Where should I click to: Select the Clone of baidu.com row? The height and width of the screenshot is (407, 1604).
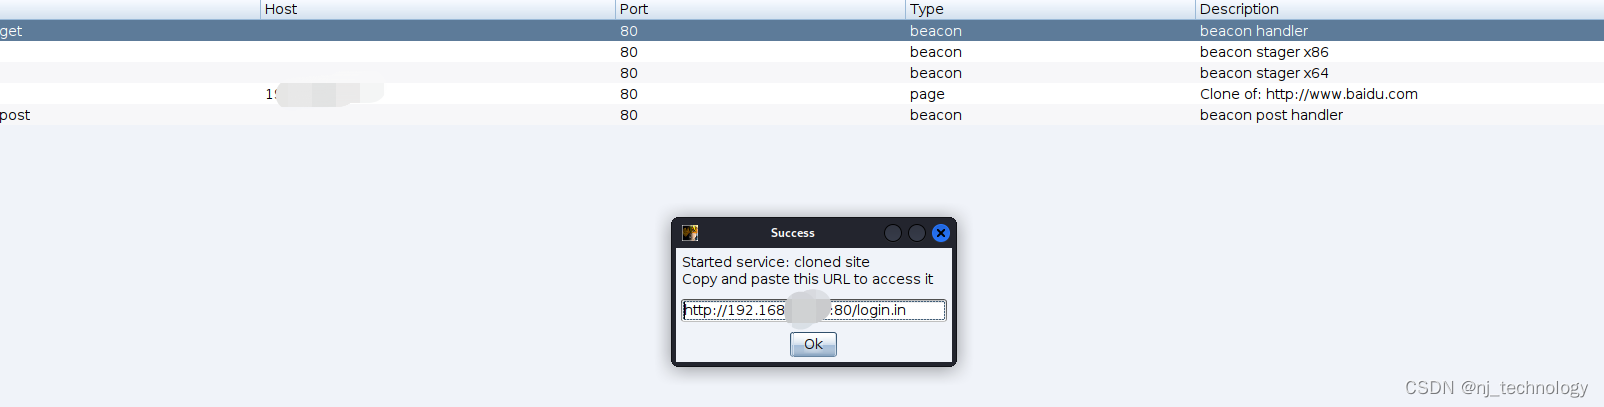pos(802,94)
